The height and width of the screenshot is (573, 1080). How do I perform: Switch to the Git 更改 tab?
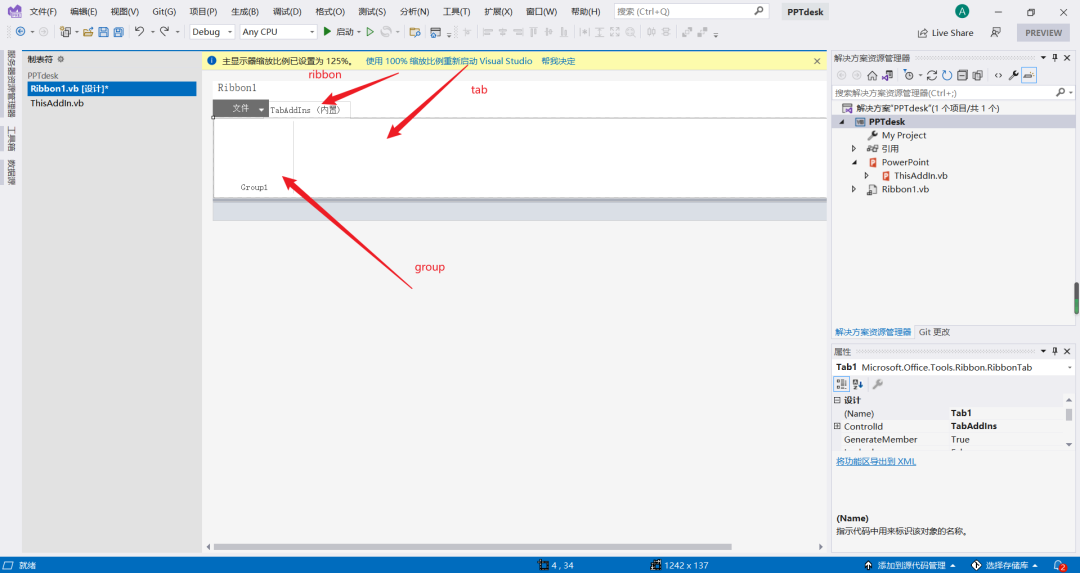point(934,332)
